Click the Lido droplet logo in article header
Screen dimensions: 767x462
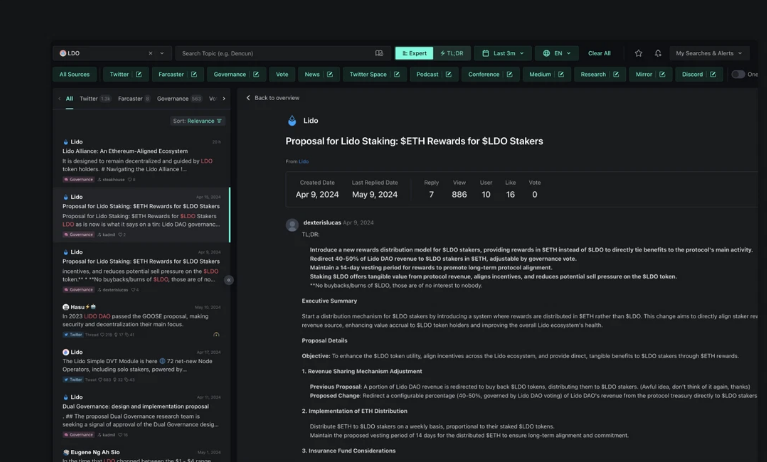point(292,120)
